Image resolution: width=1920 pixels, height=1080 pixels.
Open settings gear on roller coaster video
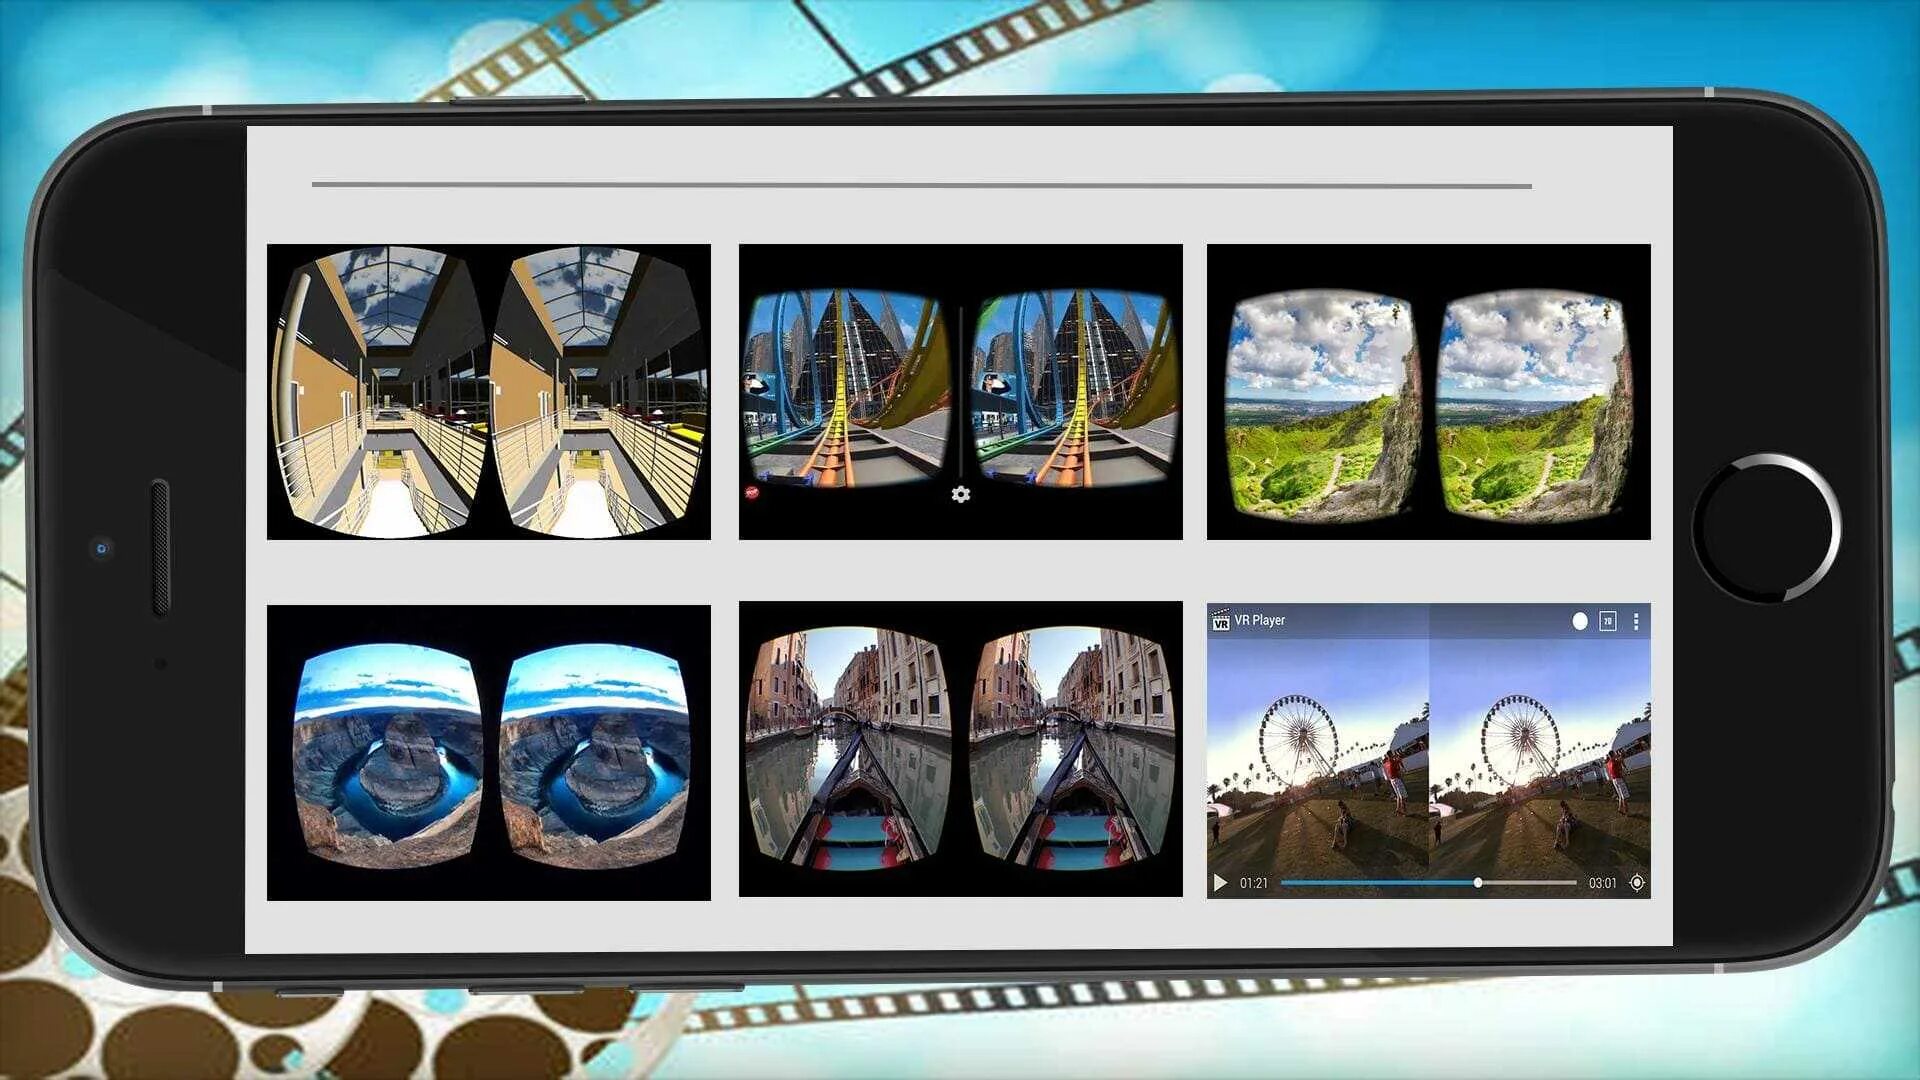pyautogui.click(x=960, y=494)
